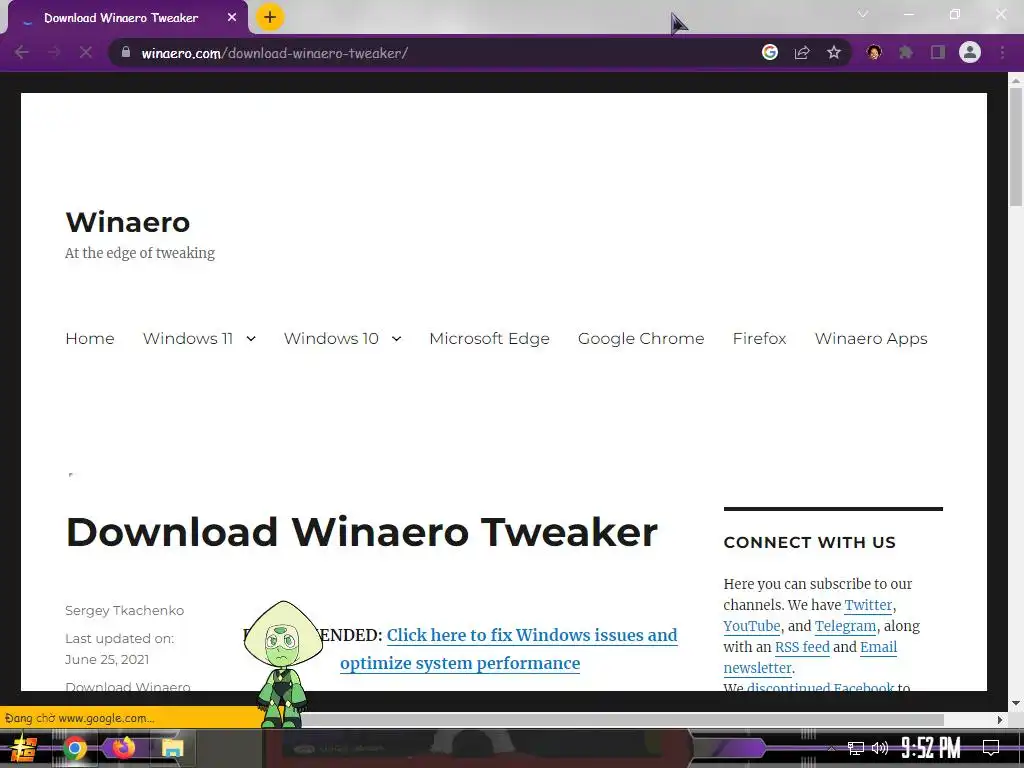Click the Sergey Tkachenko author link
This screenshot has width=1024, height=768.
(x=125, y=611)
